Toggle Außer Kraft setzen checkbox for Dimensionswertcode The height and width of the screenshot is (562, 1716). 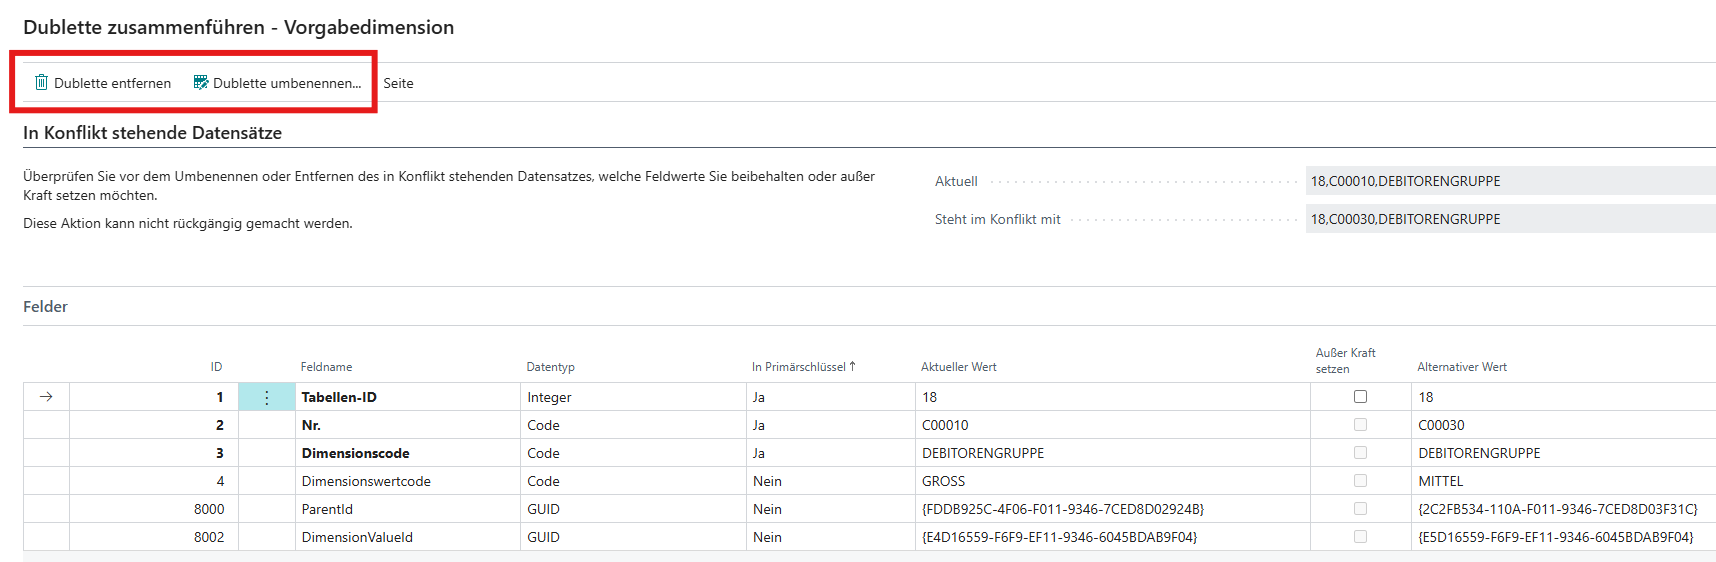coord(1360,481)
